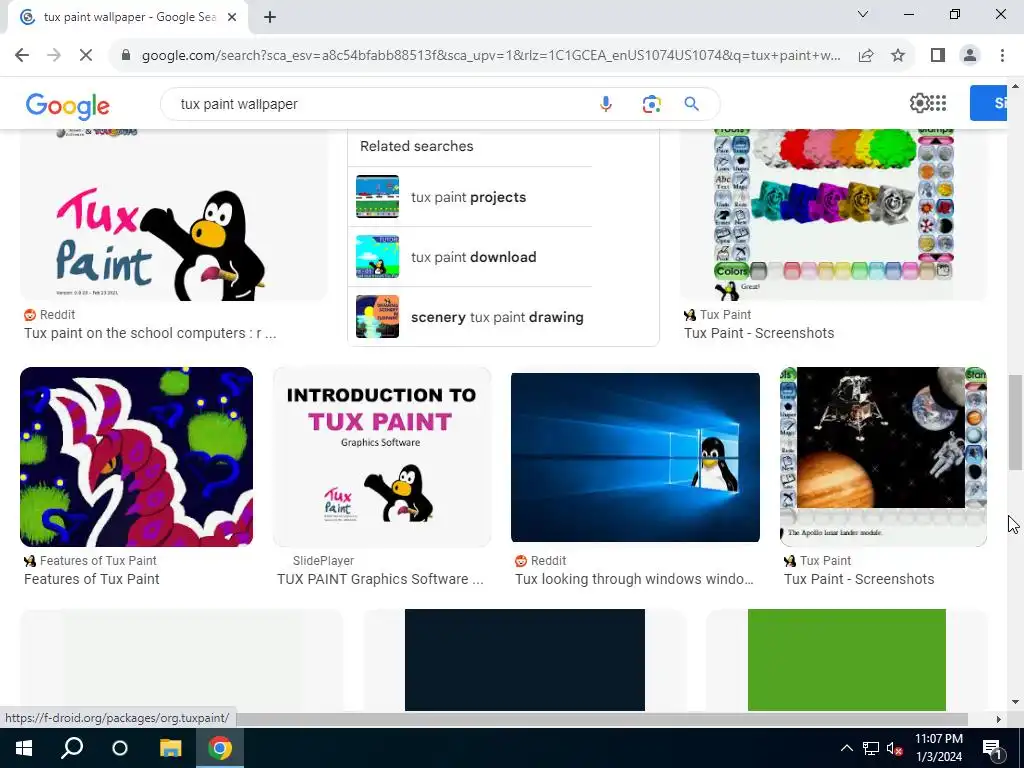Open the colorful roses Tux Paint screenshot
Image resolution: width=1024 pixels, height=768 pixels.
(x=833, y=215)
